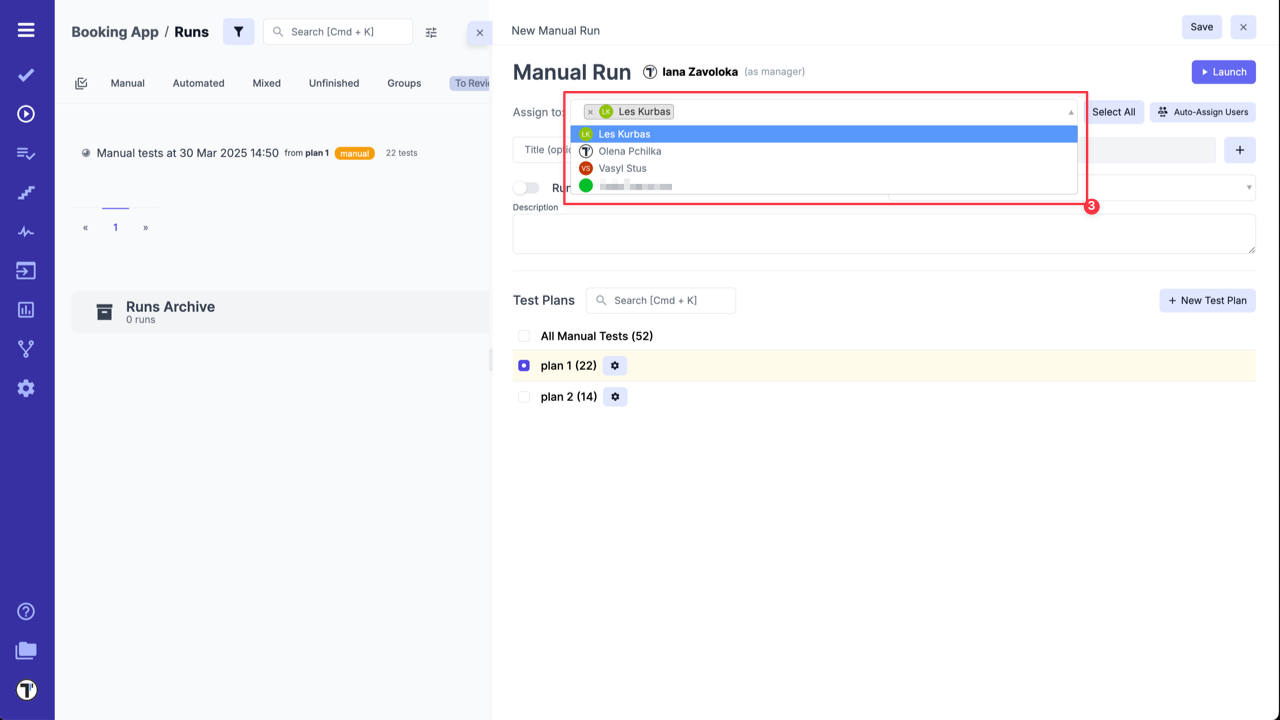Open plan 1 settings gear

pyautogui.click(x=615, y=366)
